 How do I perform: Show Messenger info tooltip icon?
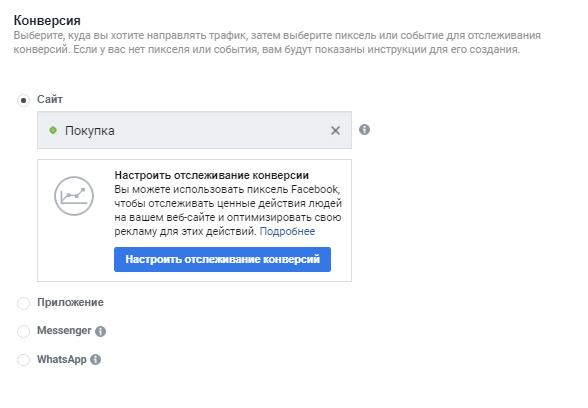pyautogui.click(x=100, y=331)
